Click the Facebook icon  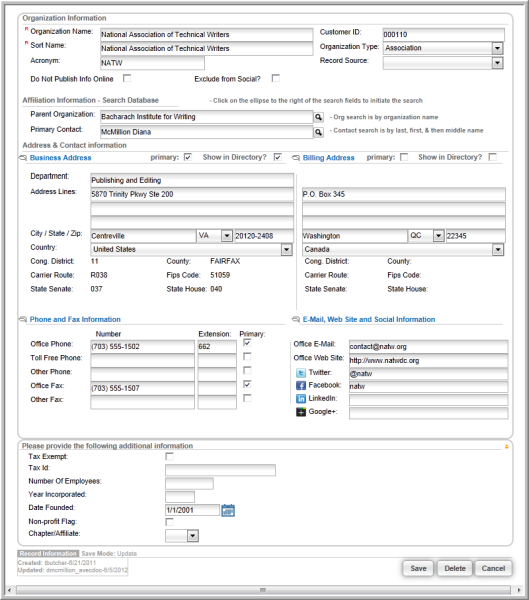[301, 386]
